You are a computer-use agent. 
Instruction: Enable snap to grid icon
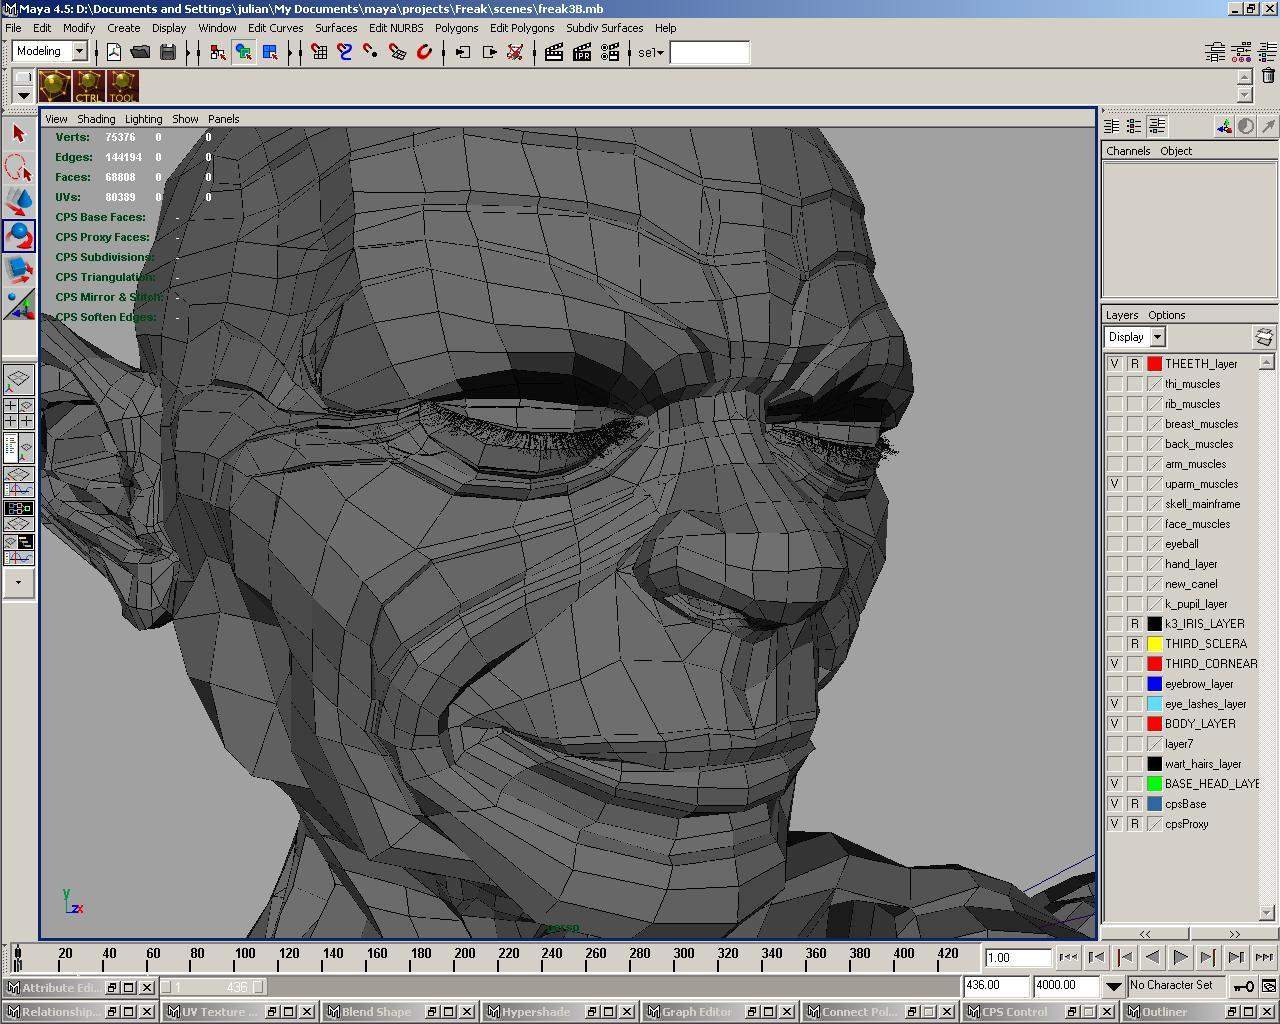pyautogui.click(x=319, y=52)
